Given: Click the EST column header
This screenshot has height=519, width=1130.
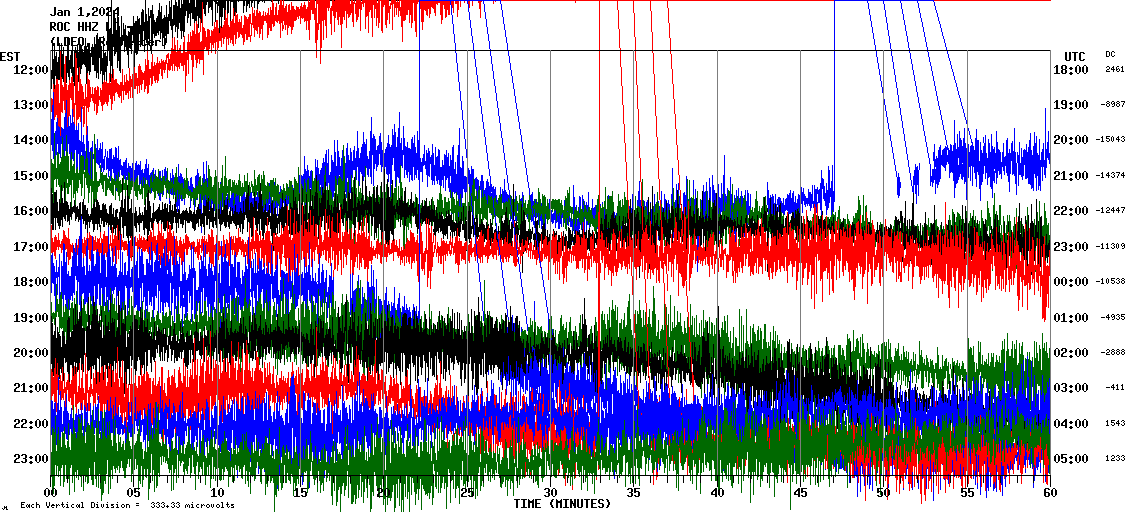Looking at the screenshot, I should pyautogui.click(x=11, y=56).
